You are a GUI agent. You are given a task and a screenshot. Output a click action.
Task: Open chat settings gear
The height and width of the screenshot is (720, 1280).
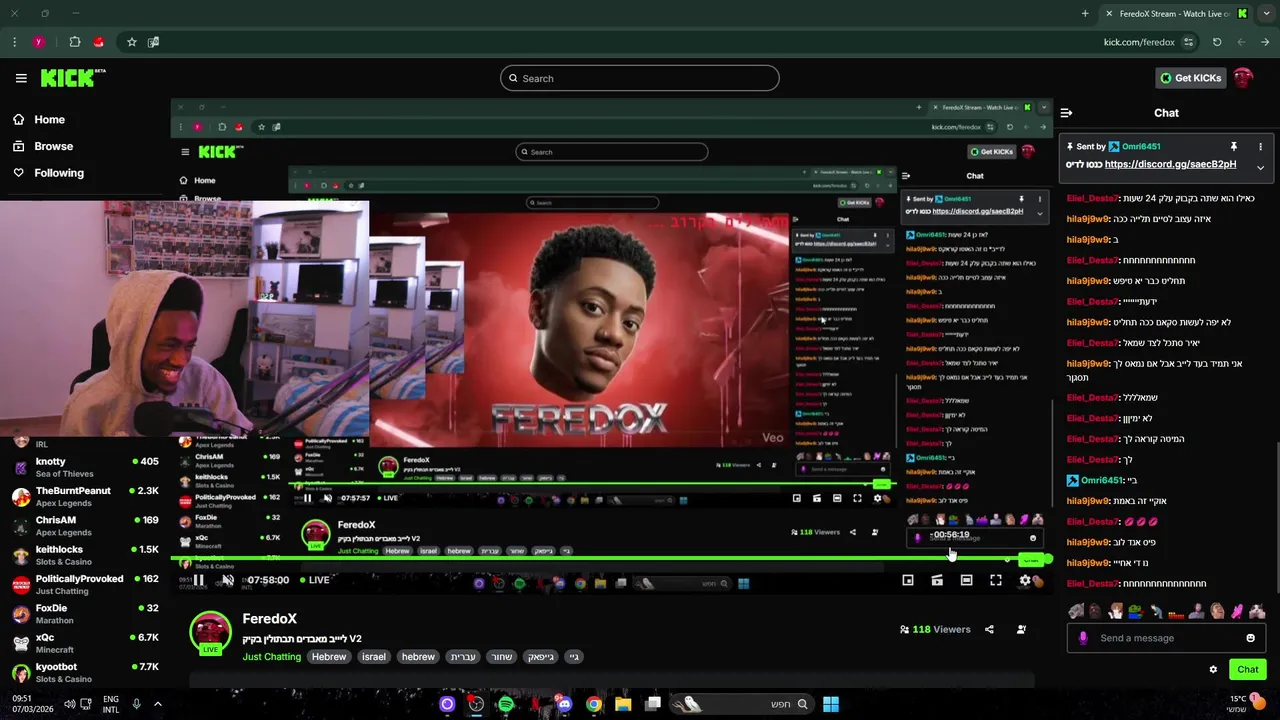(1213, 670)
